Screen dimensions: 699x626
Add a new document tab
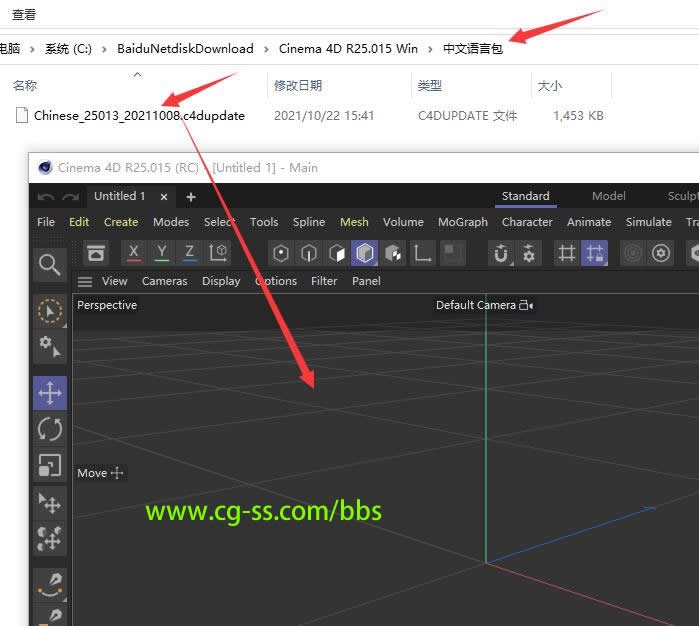[x=191, y=197]
